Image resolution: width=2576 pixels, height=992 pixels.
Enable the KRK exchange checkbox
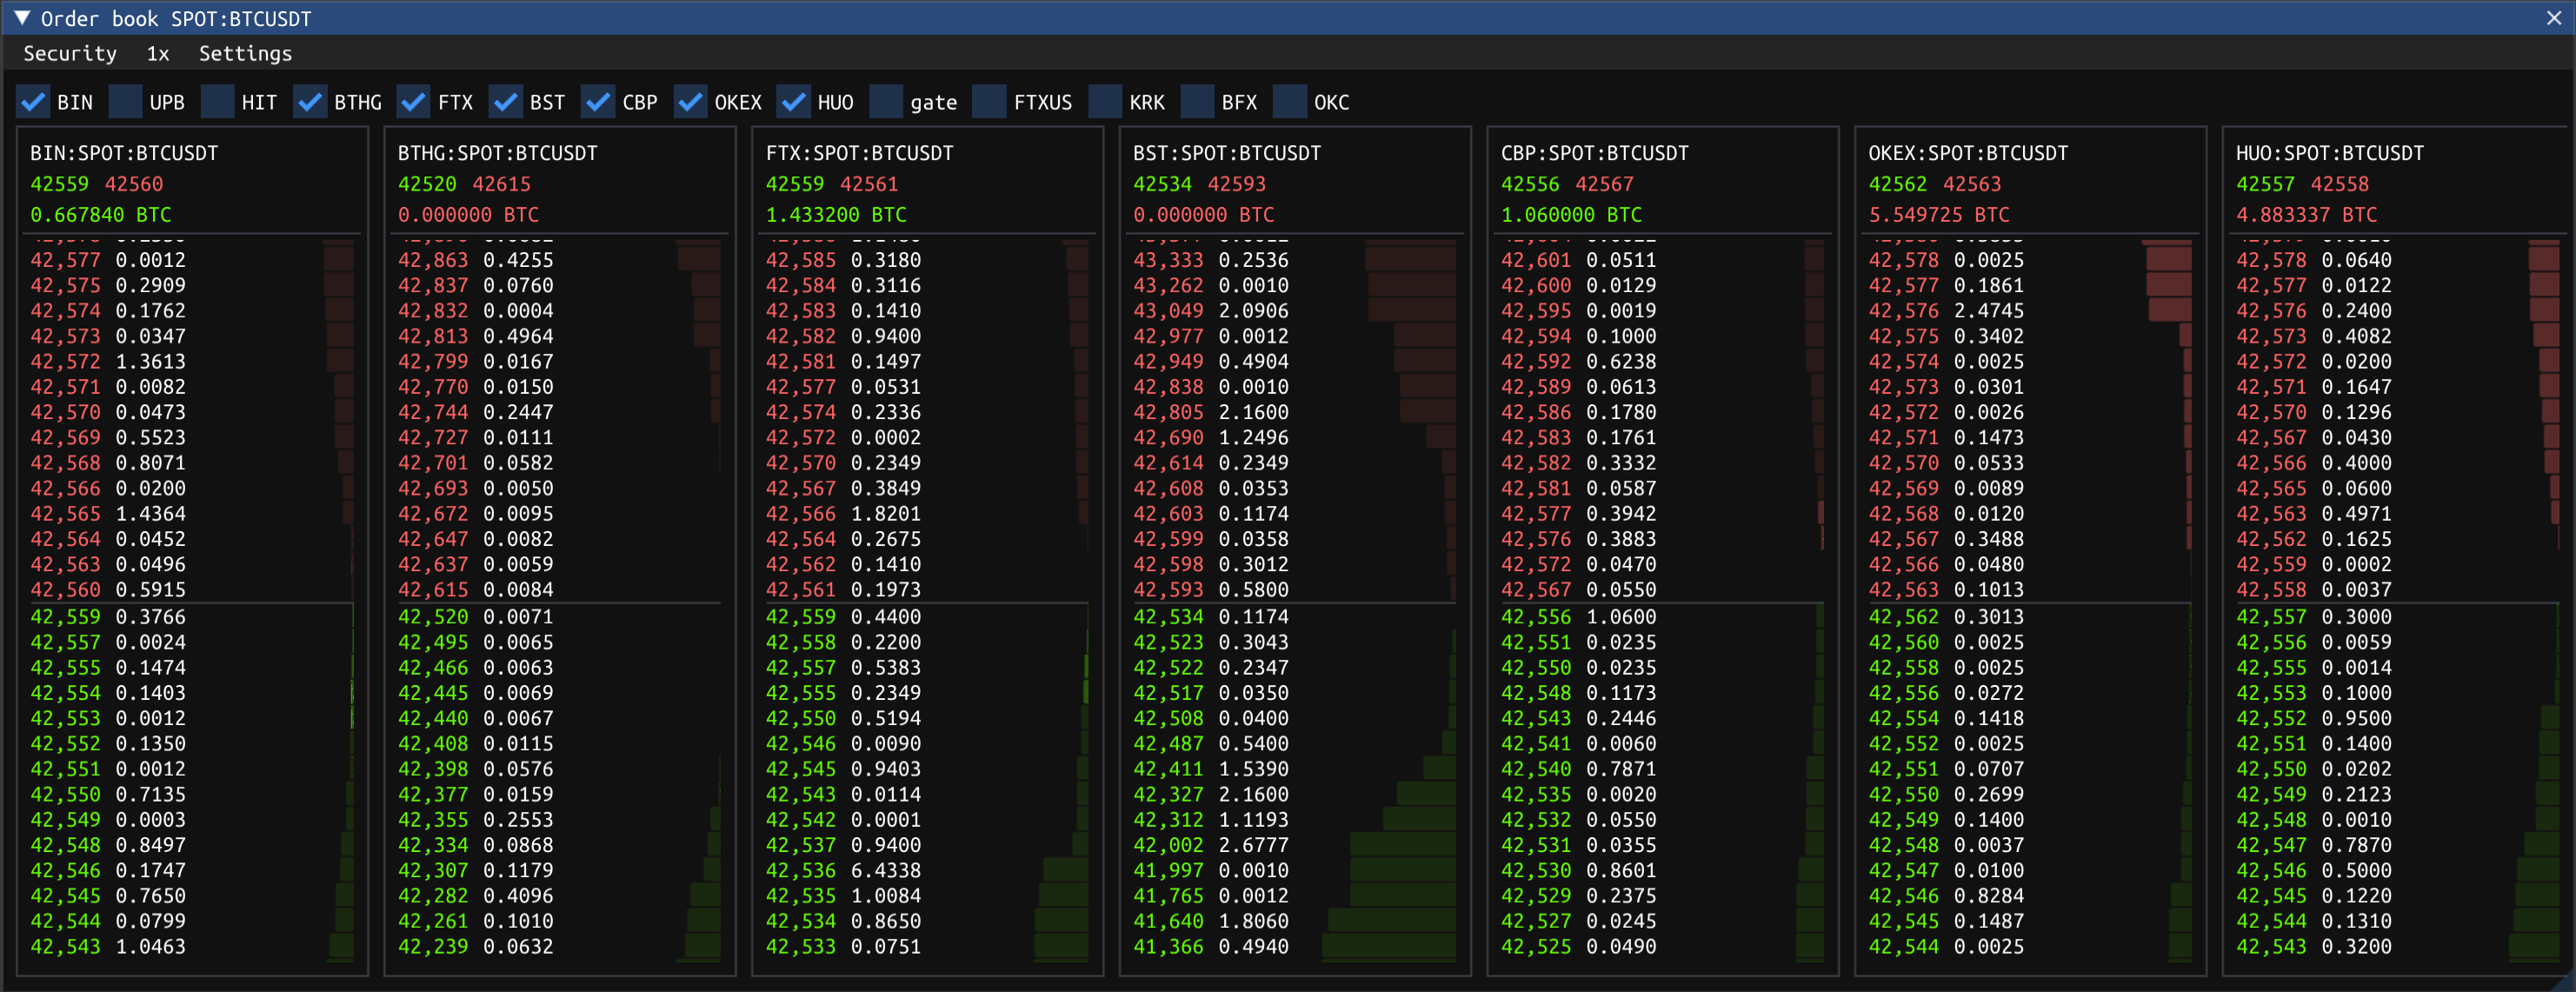tap(1105, 102)
